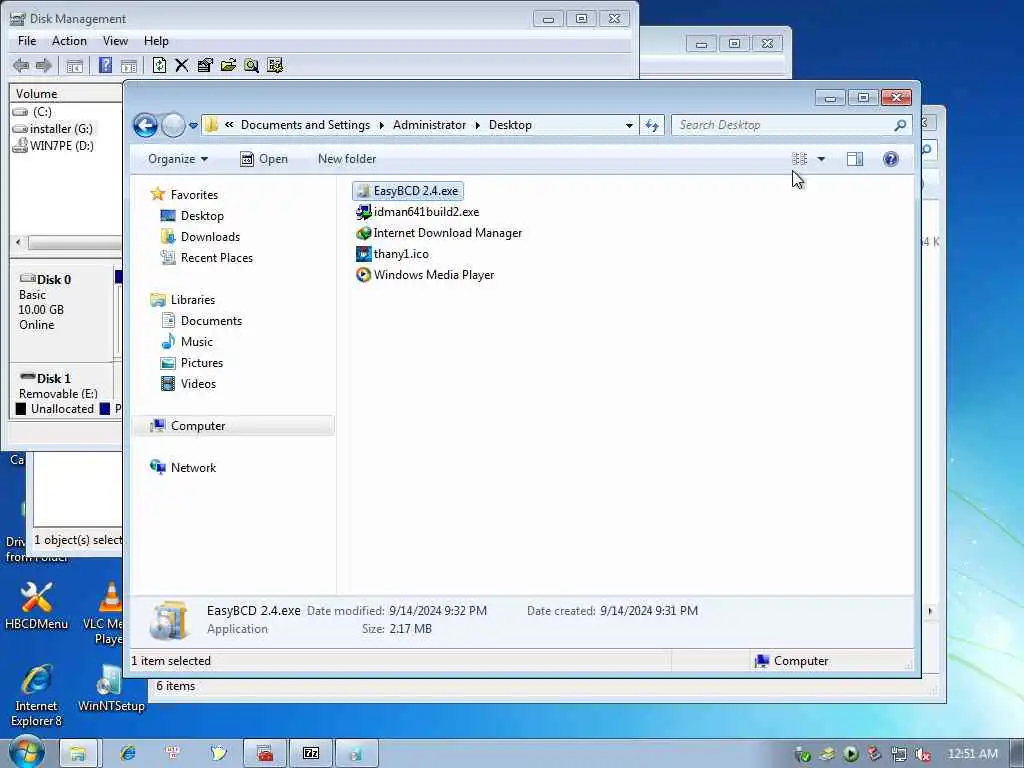Expand breadcrumb arrow after Administrator
The width and height of the screenshot is (1024, 768).
click(x=477, y=125)
